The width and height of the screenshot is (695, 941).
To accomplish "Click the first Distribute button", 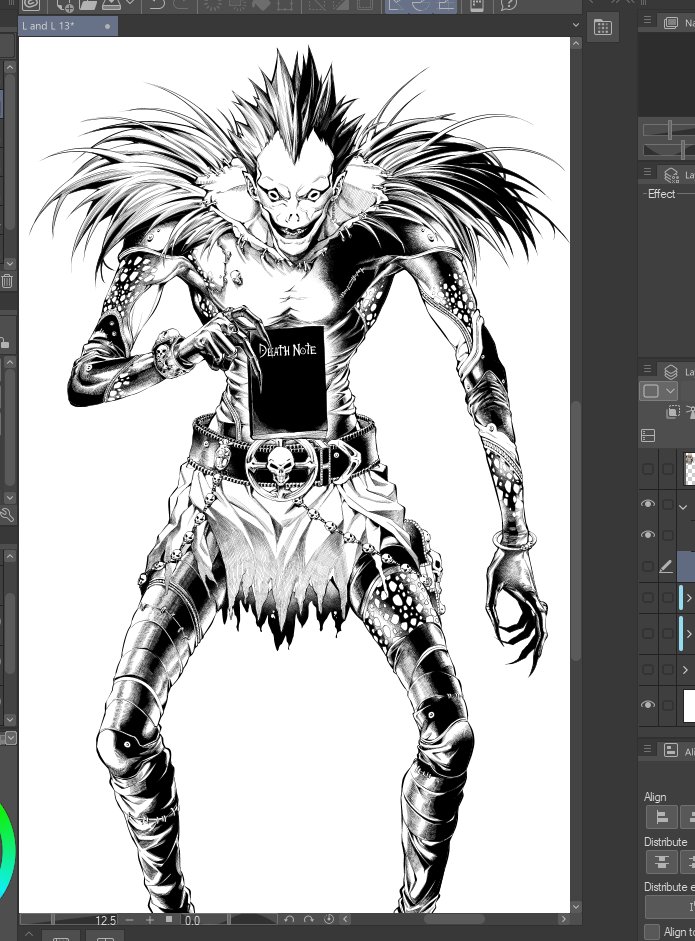I will [x=661, y=862].
